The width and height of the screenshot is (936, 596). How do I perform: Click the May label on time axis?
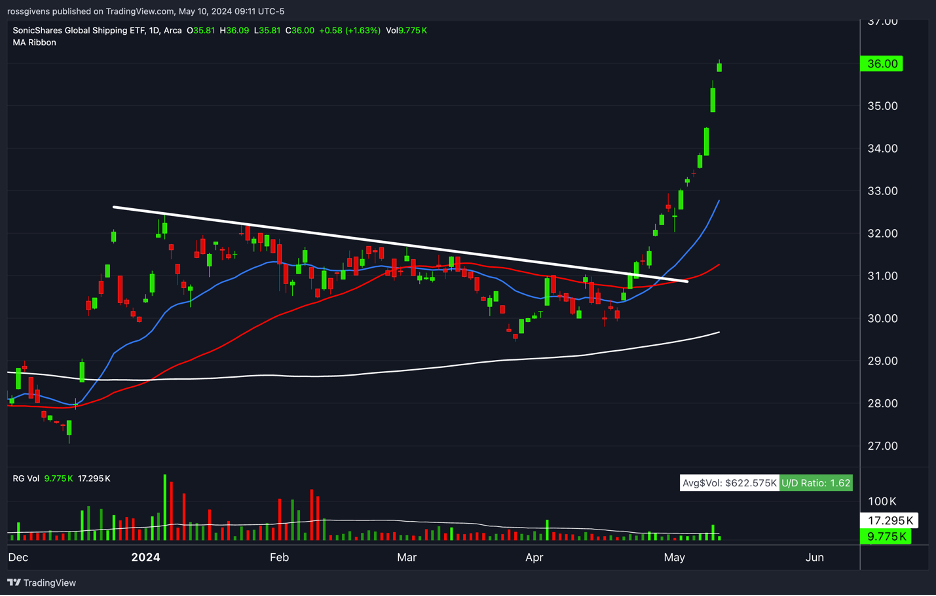point(675,557)
